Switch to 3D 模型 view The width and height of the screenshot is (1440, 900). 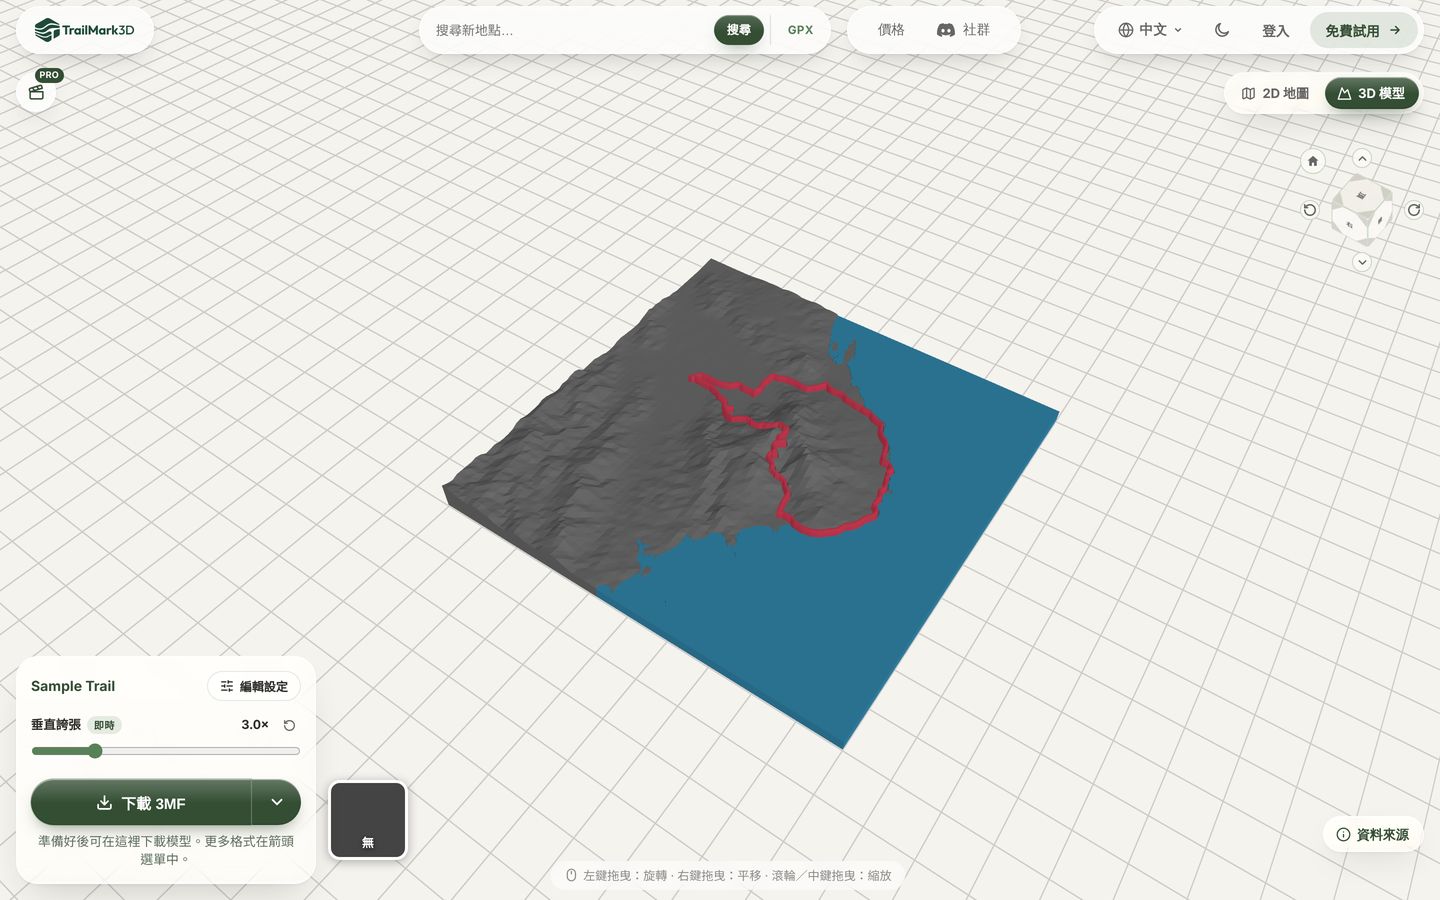pyautogui.click(x=1372, y=93)
